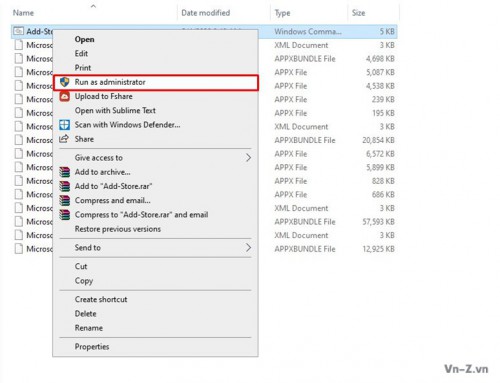Click the "4,698 KB" size value
This screenshot has height=383, width=500.
click(x=380, y=59)
